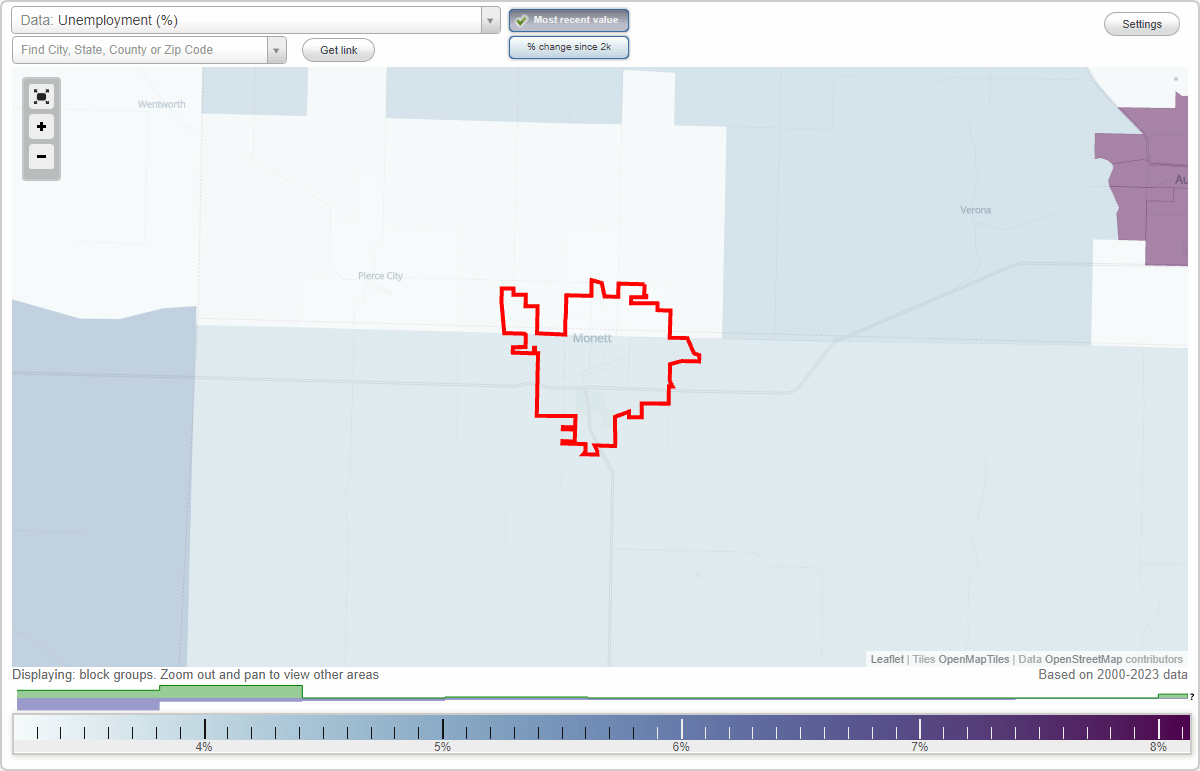Expand the Data selector arrow
Screen dimensions: 1200x771
click(x=490, y=20)
